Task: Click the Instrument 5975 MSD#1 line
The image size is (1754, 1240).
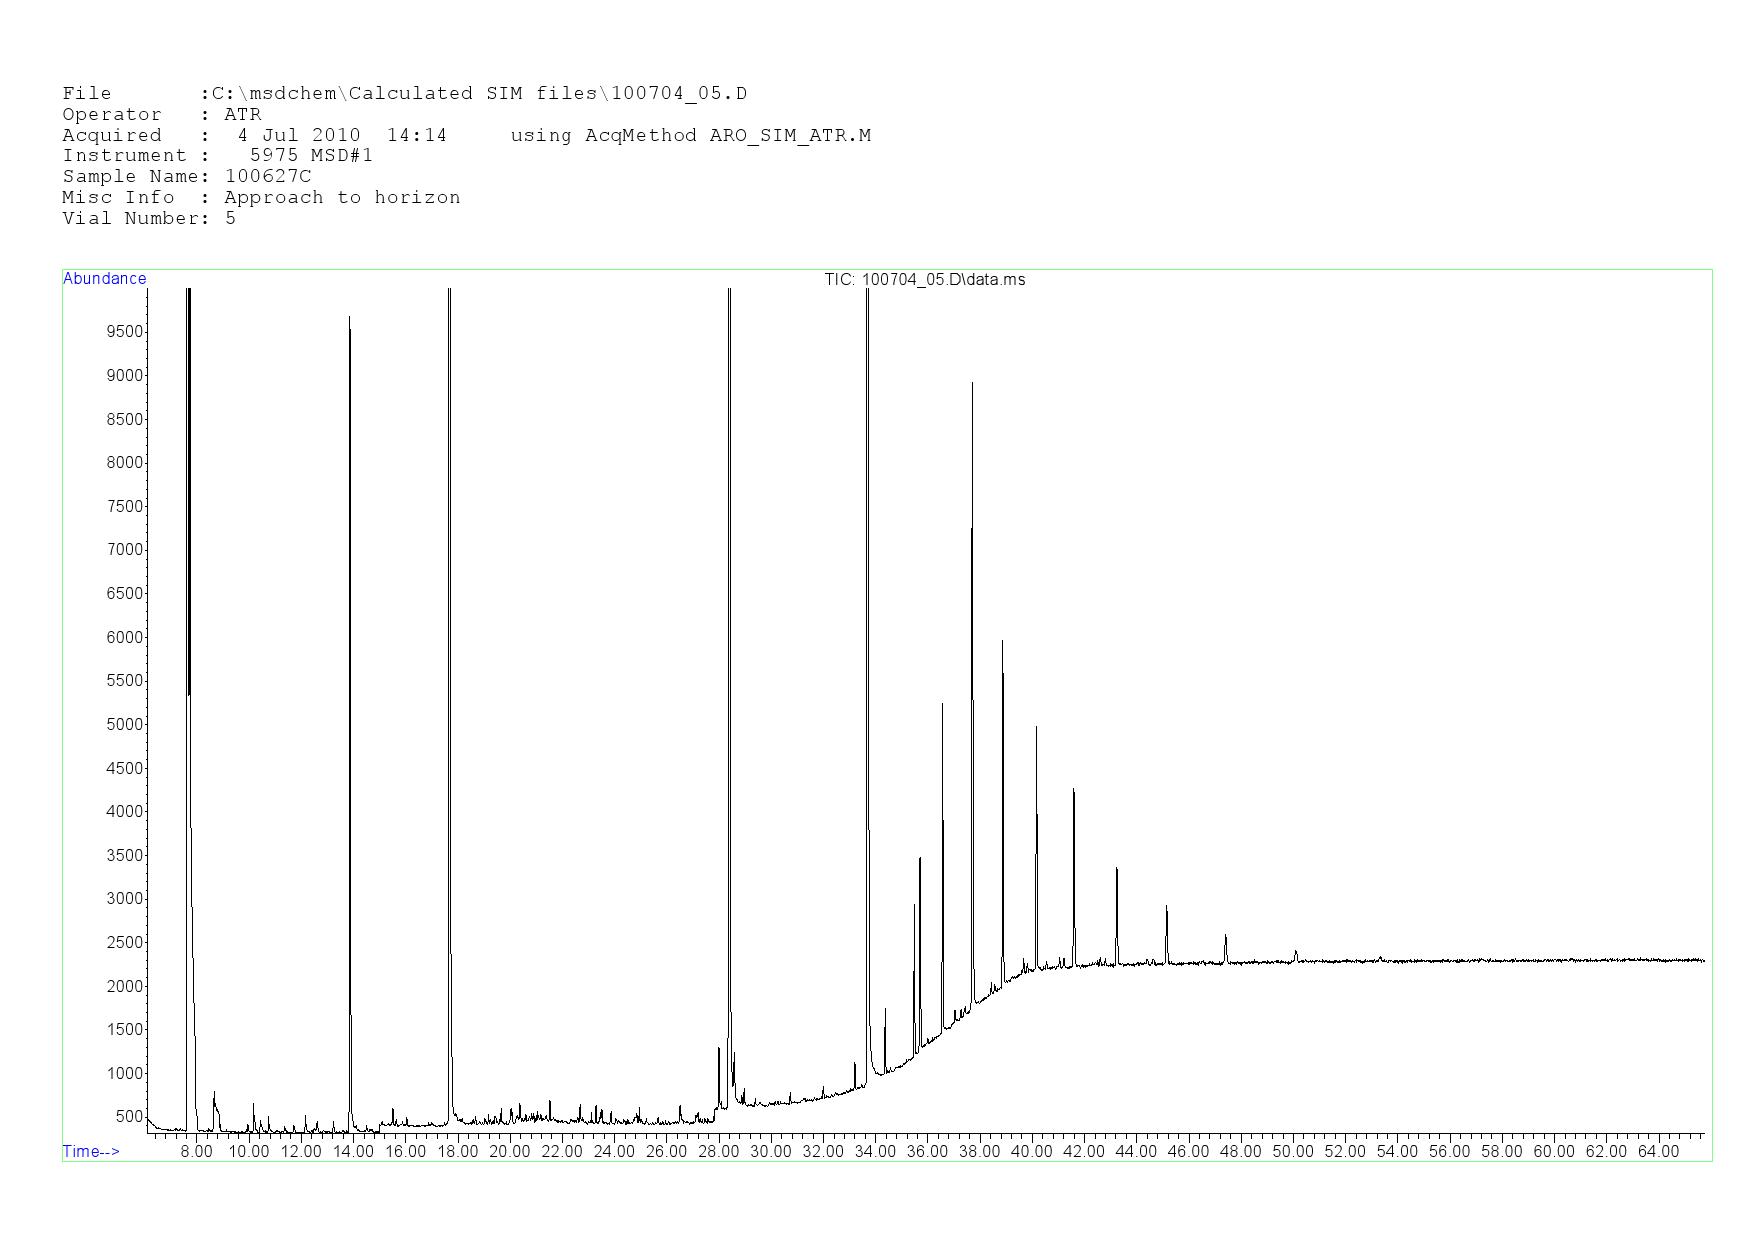Action: tap(217, 156)
